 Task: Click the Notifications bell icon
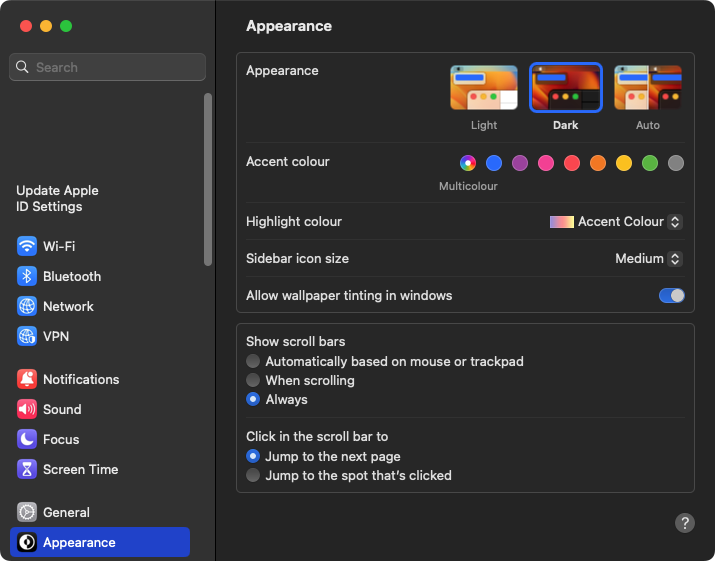pos(27,379)
